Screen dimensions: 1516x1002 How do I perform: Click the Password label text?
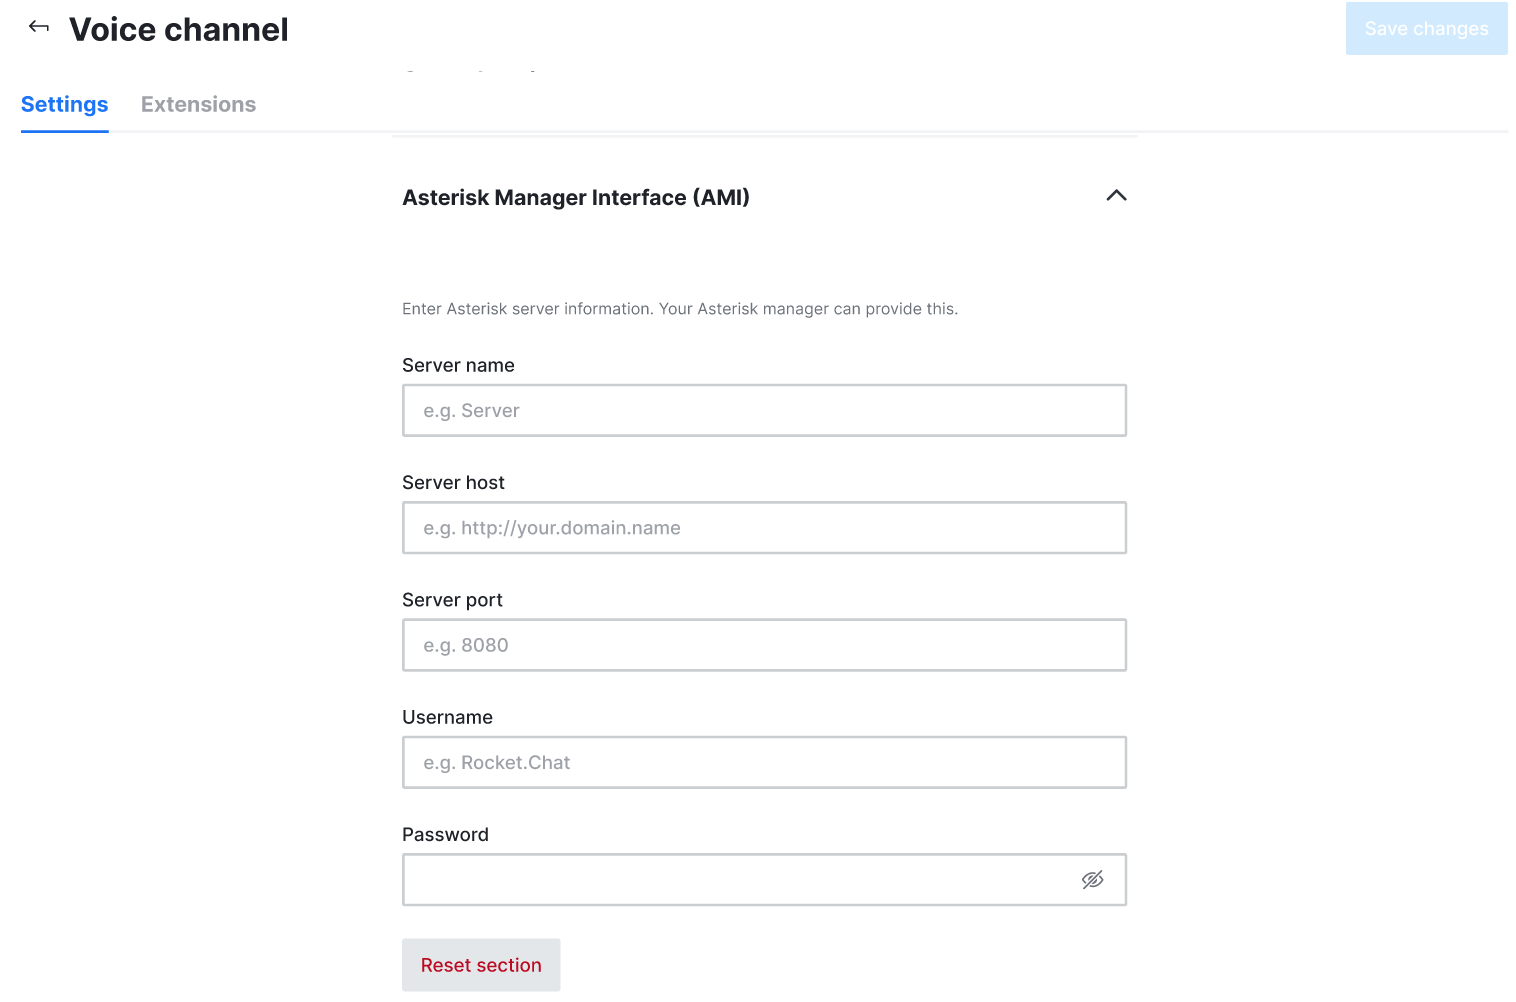(x=445, y=835)
